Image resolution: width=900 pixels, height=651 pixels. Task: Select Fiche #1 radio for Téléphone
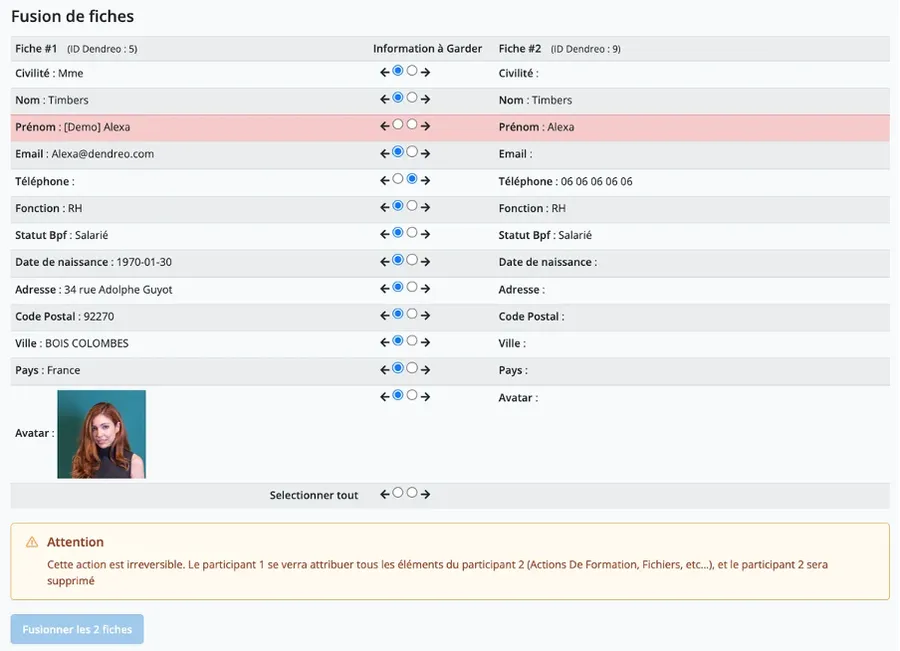click(398, 179)
